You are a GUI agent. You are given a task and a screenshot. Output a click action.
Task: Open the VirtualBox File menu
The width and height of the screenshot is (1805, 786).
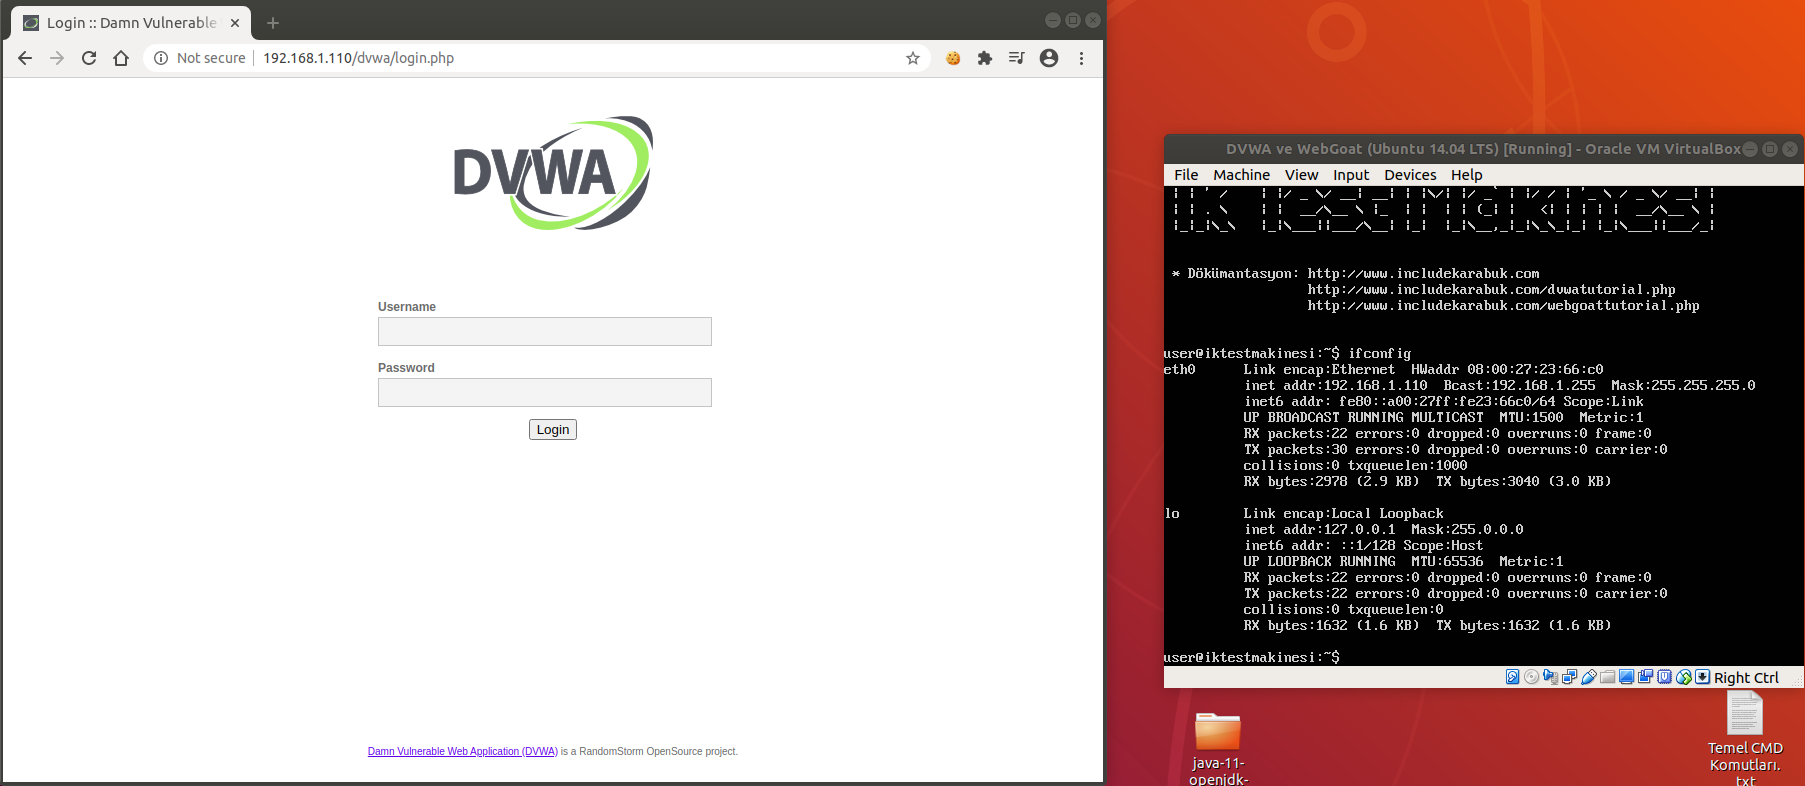pyautogui.click(x=1186, y=175)
